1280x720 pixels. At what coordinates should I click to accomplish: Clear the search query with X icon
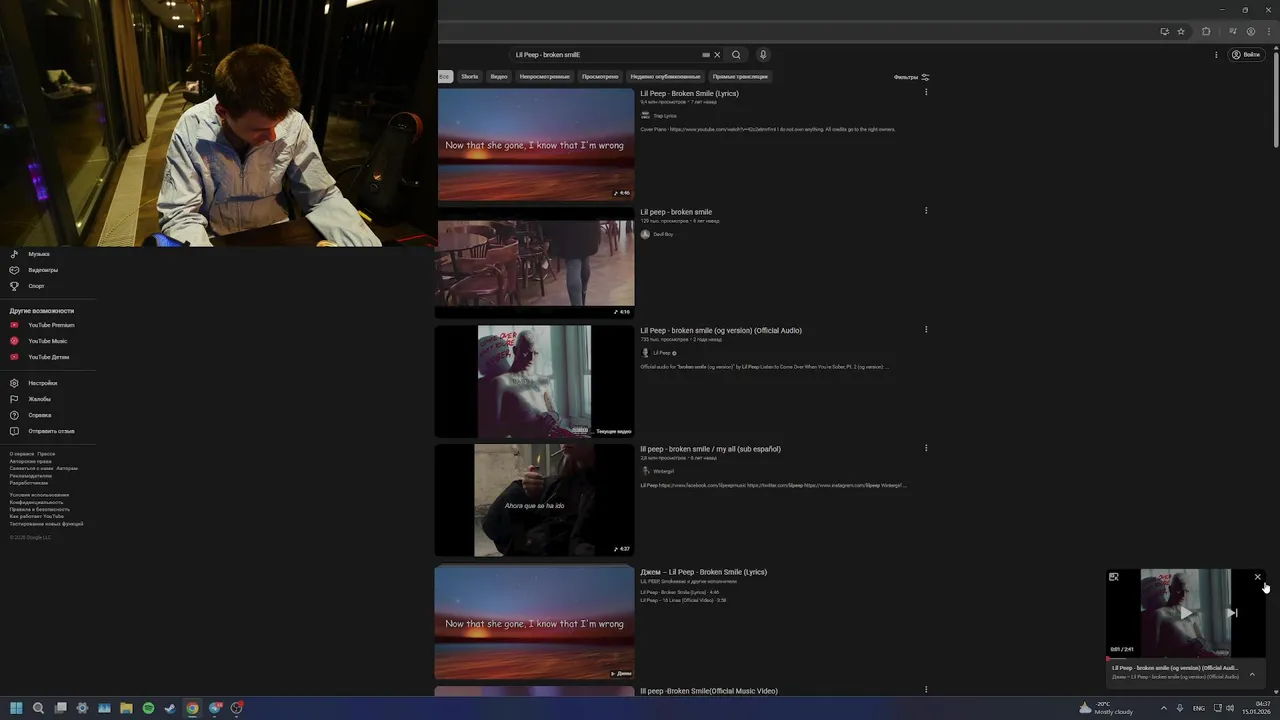tap(717, 55)
